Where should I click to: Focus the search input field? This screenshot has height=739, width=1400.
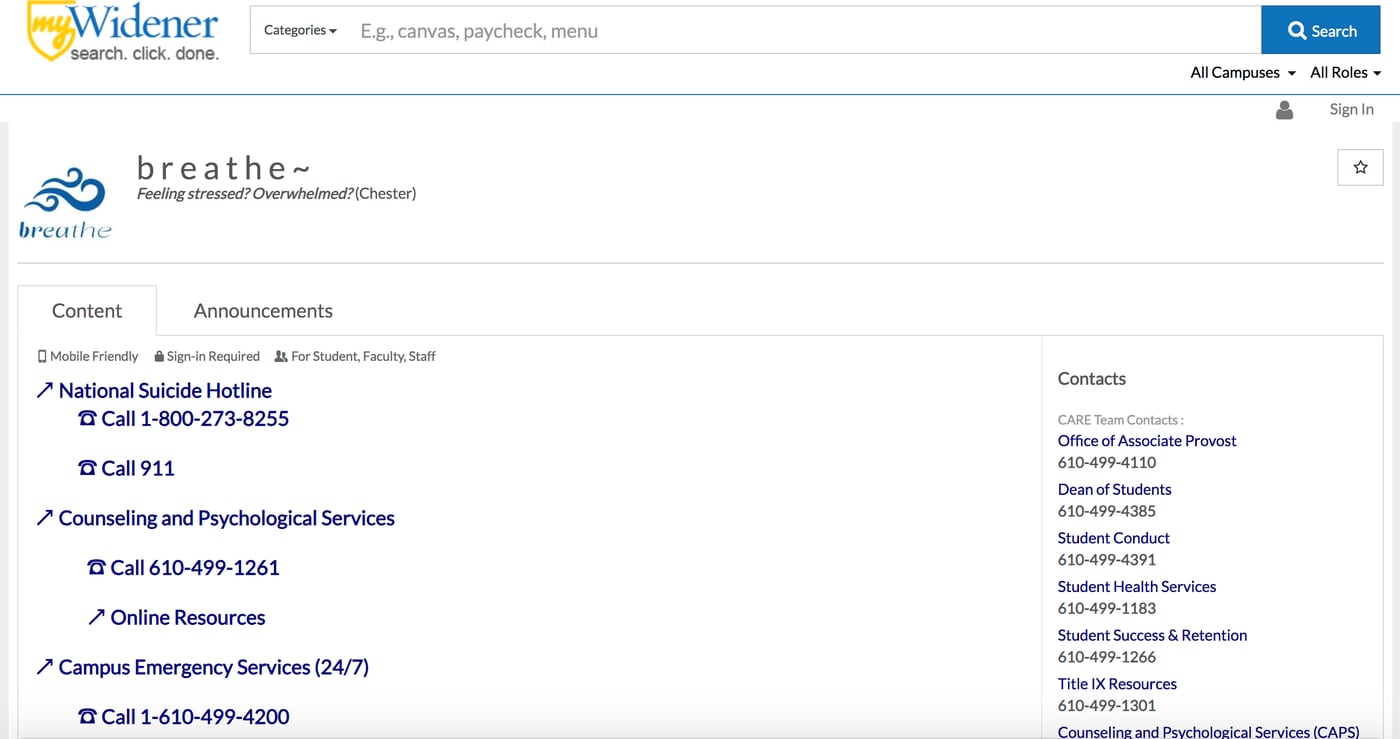800,31
